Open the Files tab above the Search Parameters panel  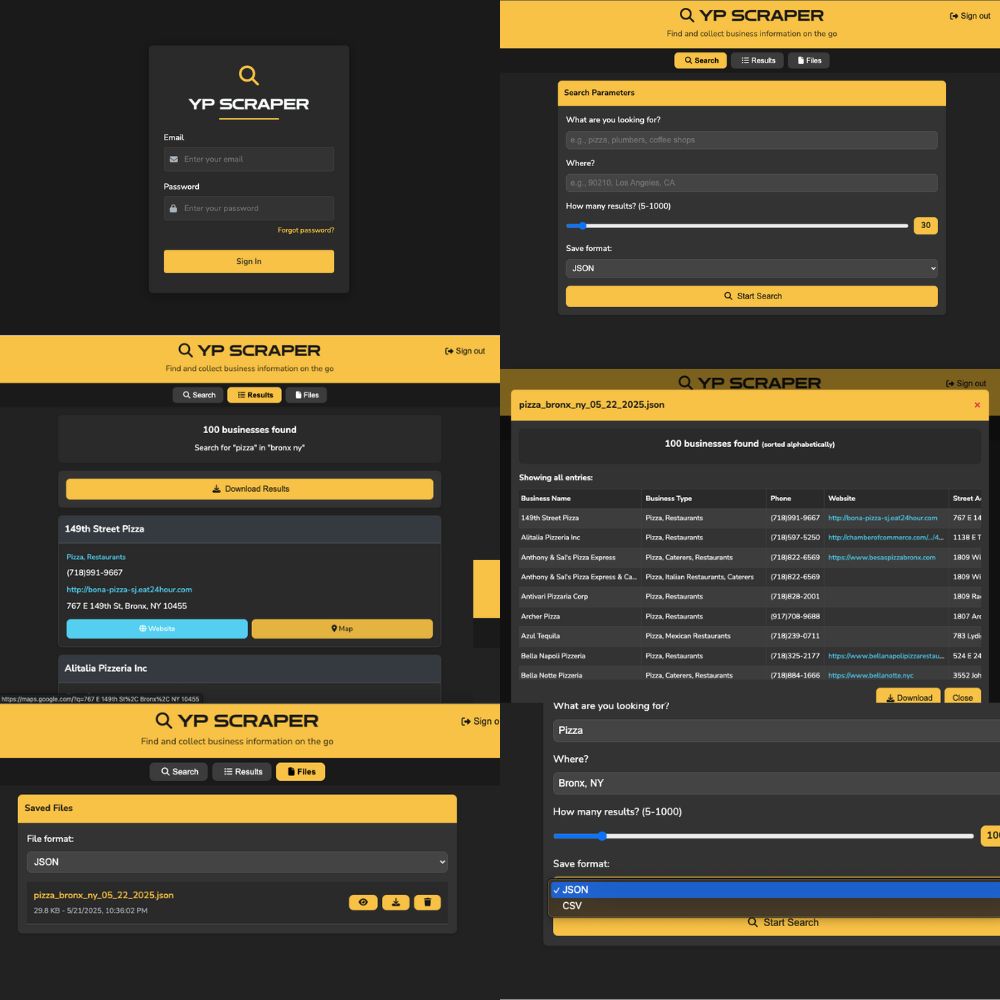(x=809, y=61)
